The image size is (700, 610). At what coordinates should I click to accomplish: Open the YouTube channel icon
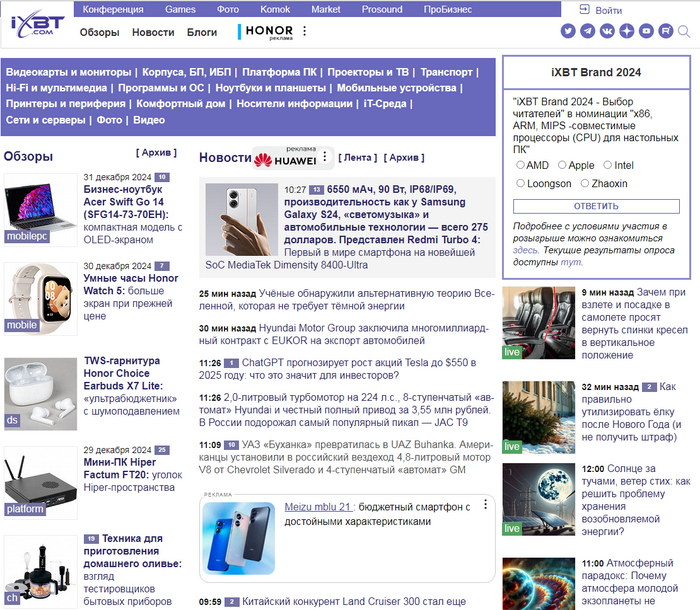pyautogui.click(x=646, y=31)
